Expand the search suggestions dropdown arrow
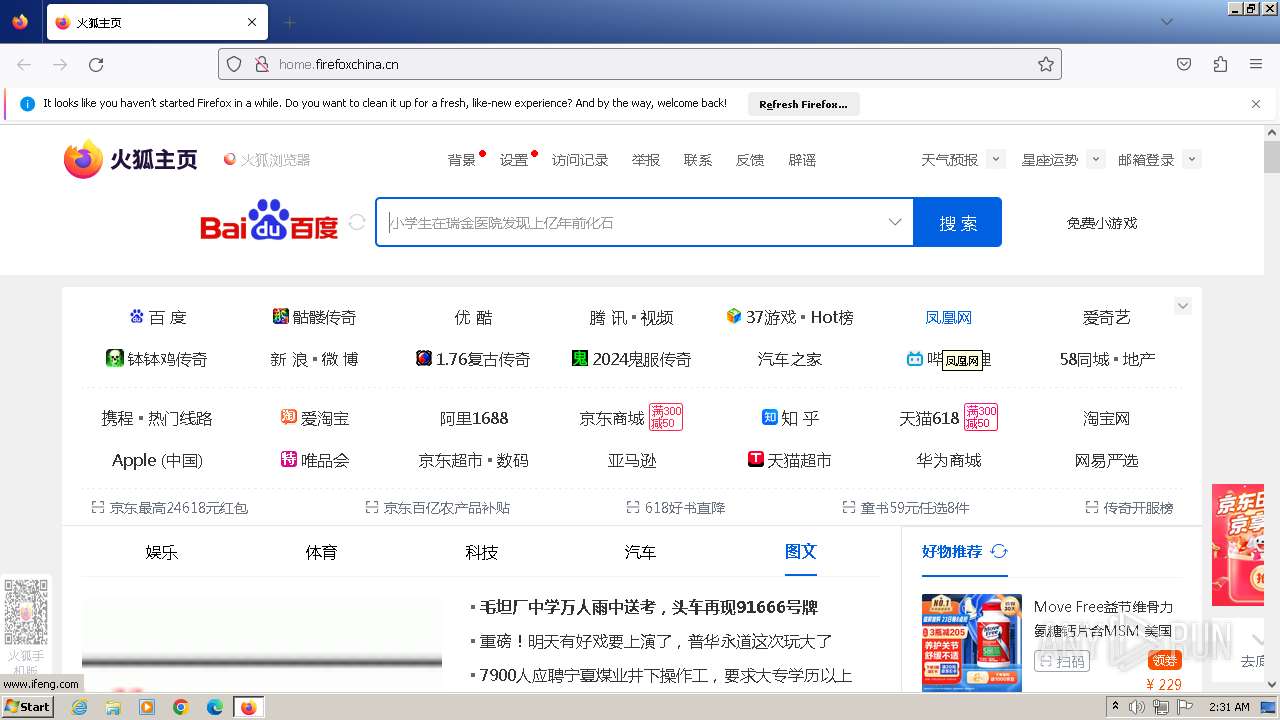Viewport: 1280px width, 720px height. point(895,222)
